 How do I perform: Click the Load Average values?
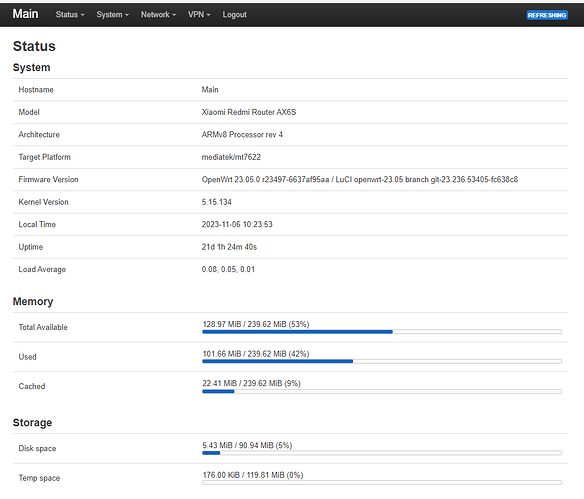point(228,269)
